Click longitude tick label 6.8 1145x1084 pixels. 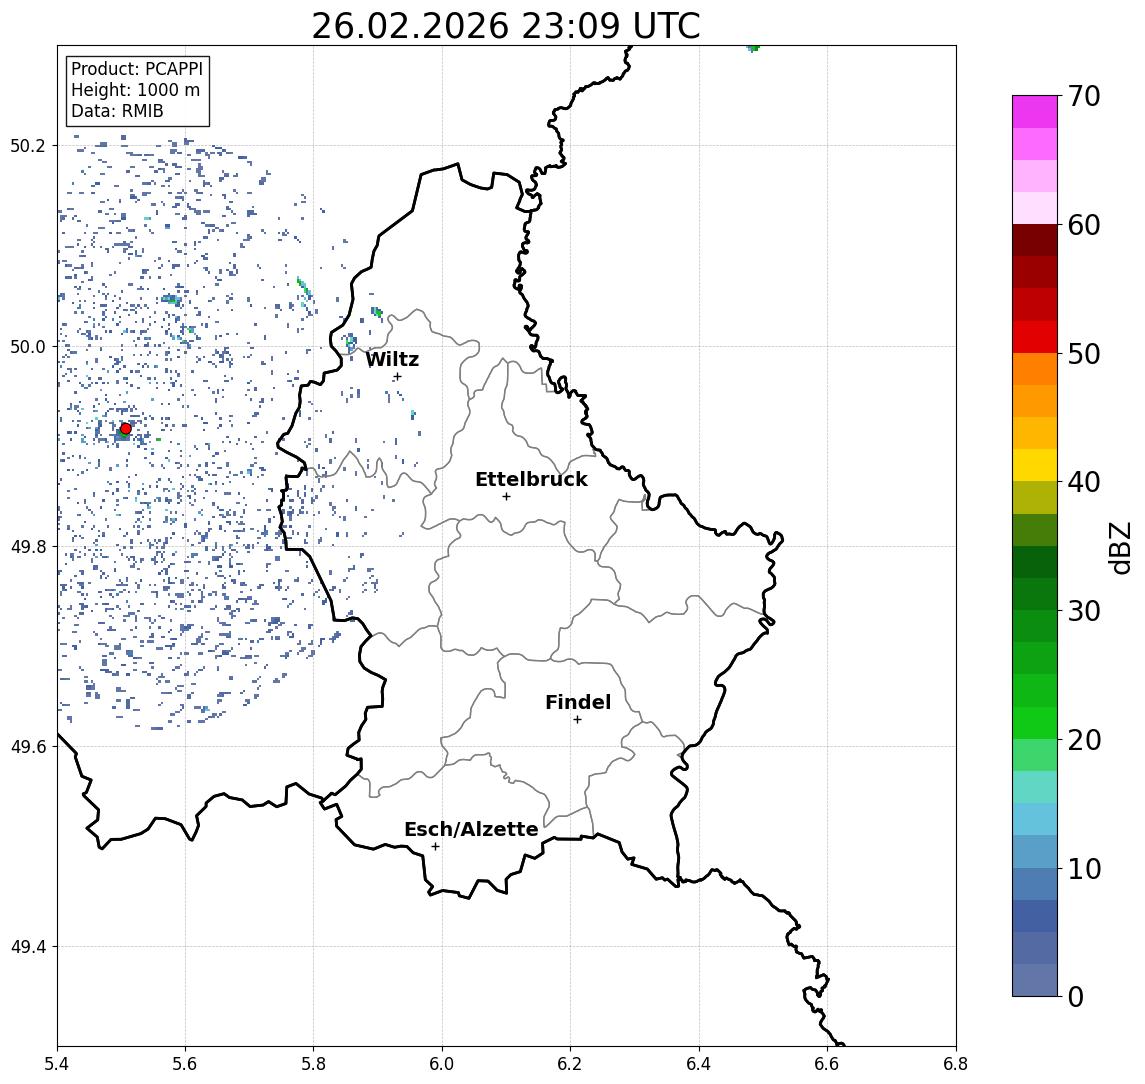click(x=956, y=1064)
